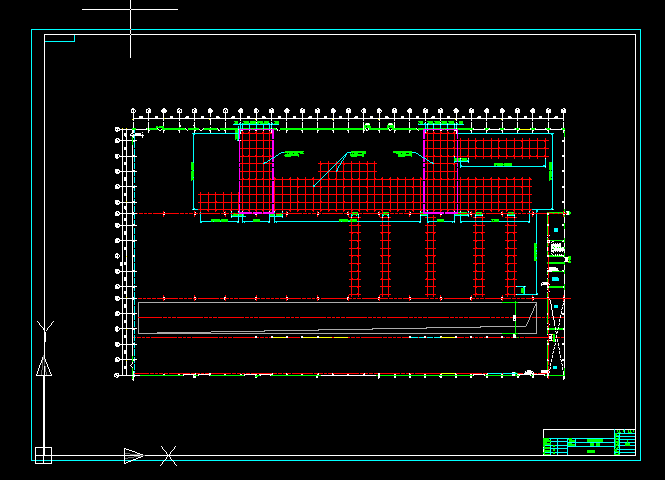Click the UCS Y-axis arrowhead

pyautogui.click(x=43, y=366)
